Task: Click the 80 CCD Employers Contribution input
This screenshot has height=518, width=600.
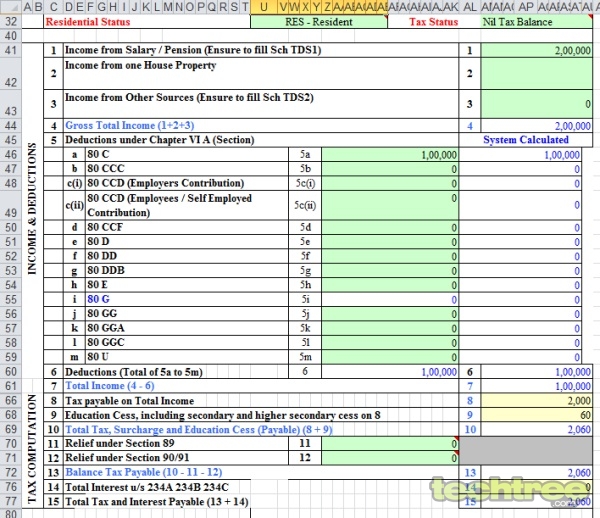Action: pyautogui.click(x=390, y=183)
